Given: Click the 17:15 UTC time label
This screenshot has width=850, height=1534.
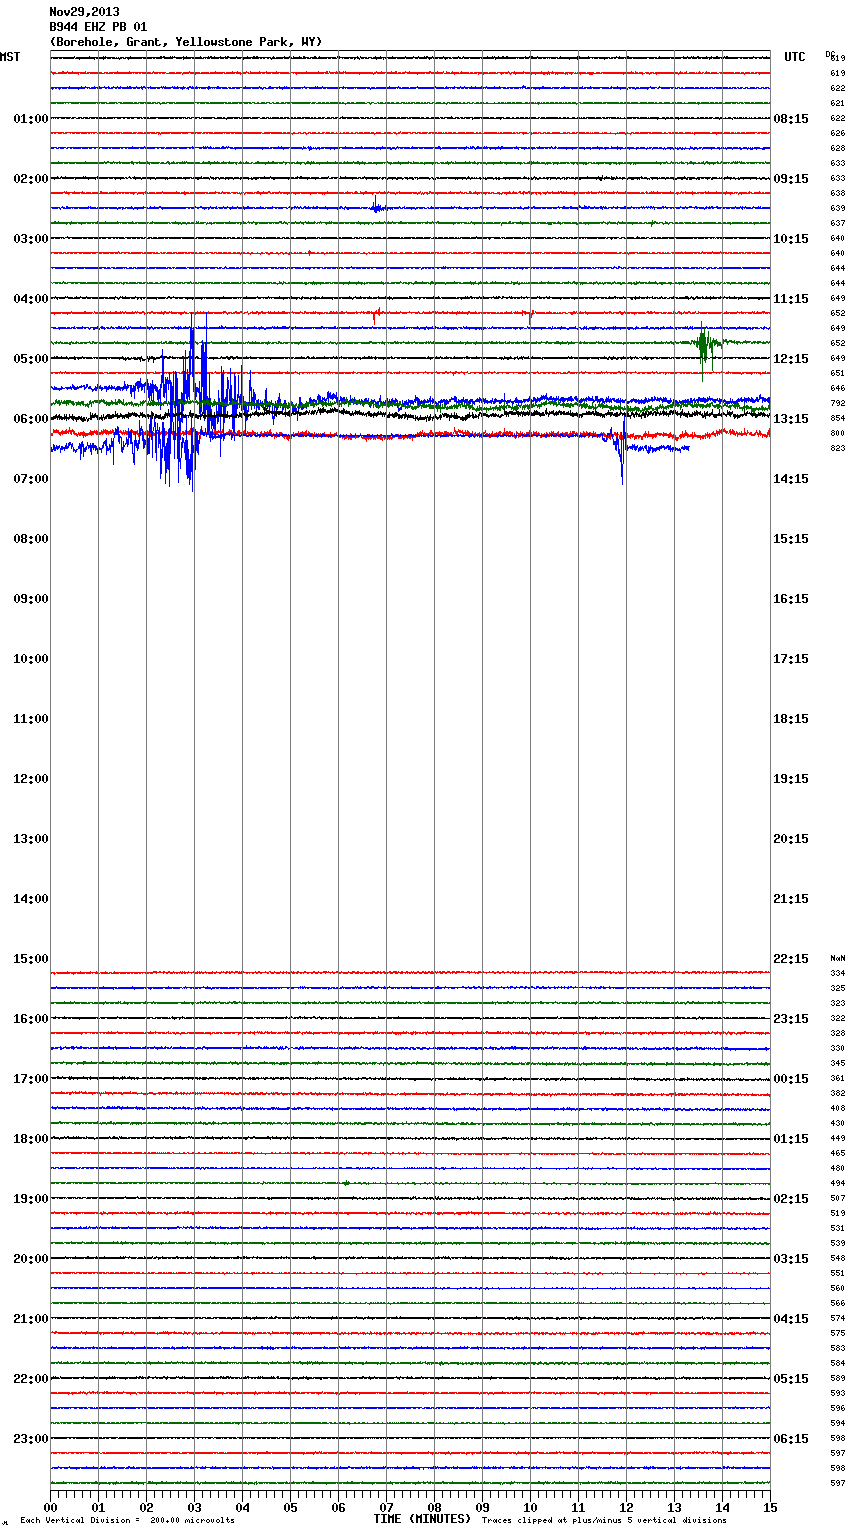Looking at the screenshot, I should tap(791, 659).
